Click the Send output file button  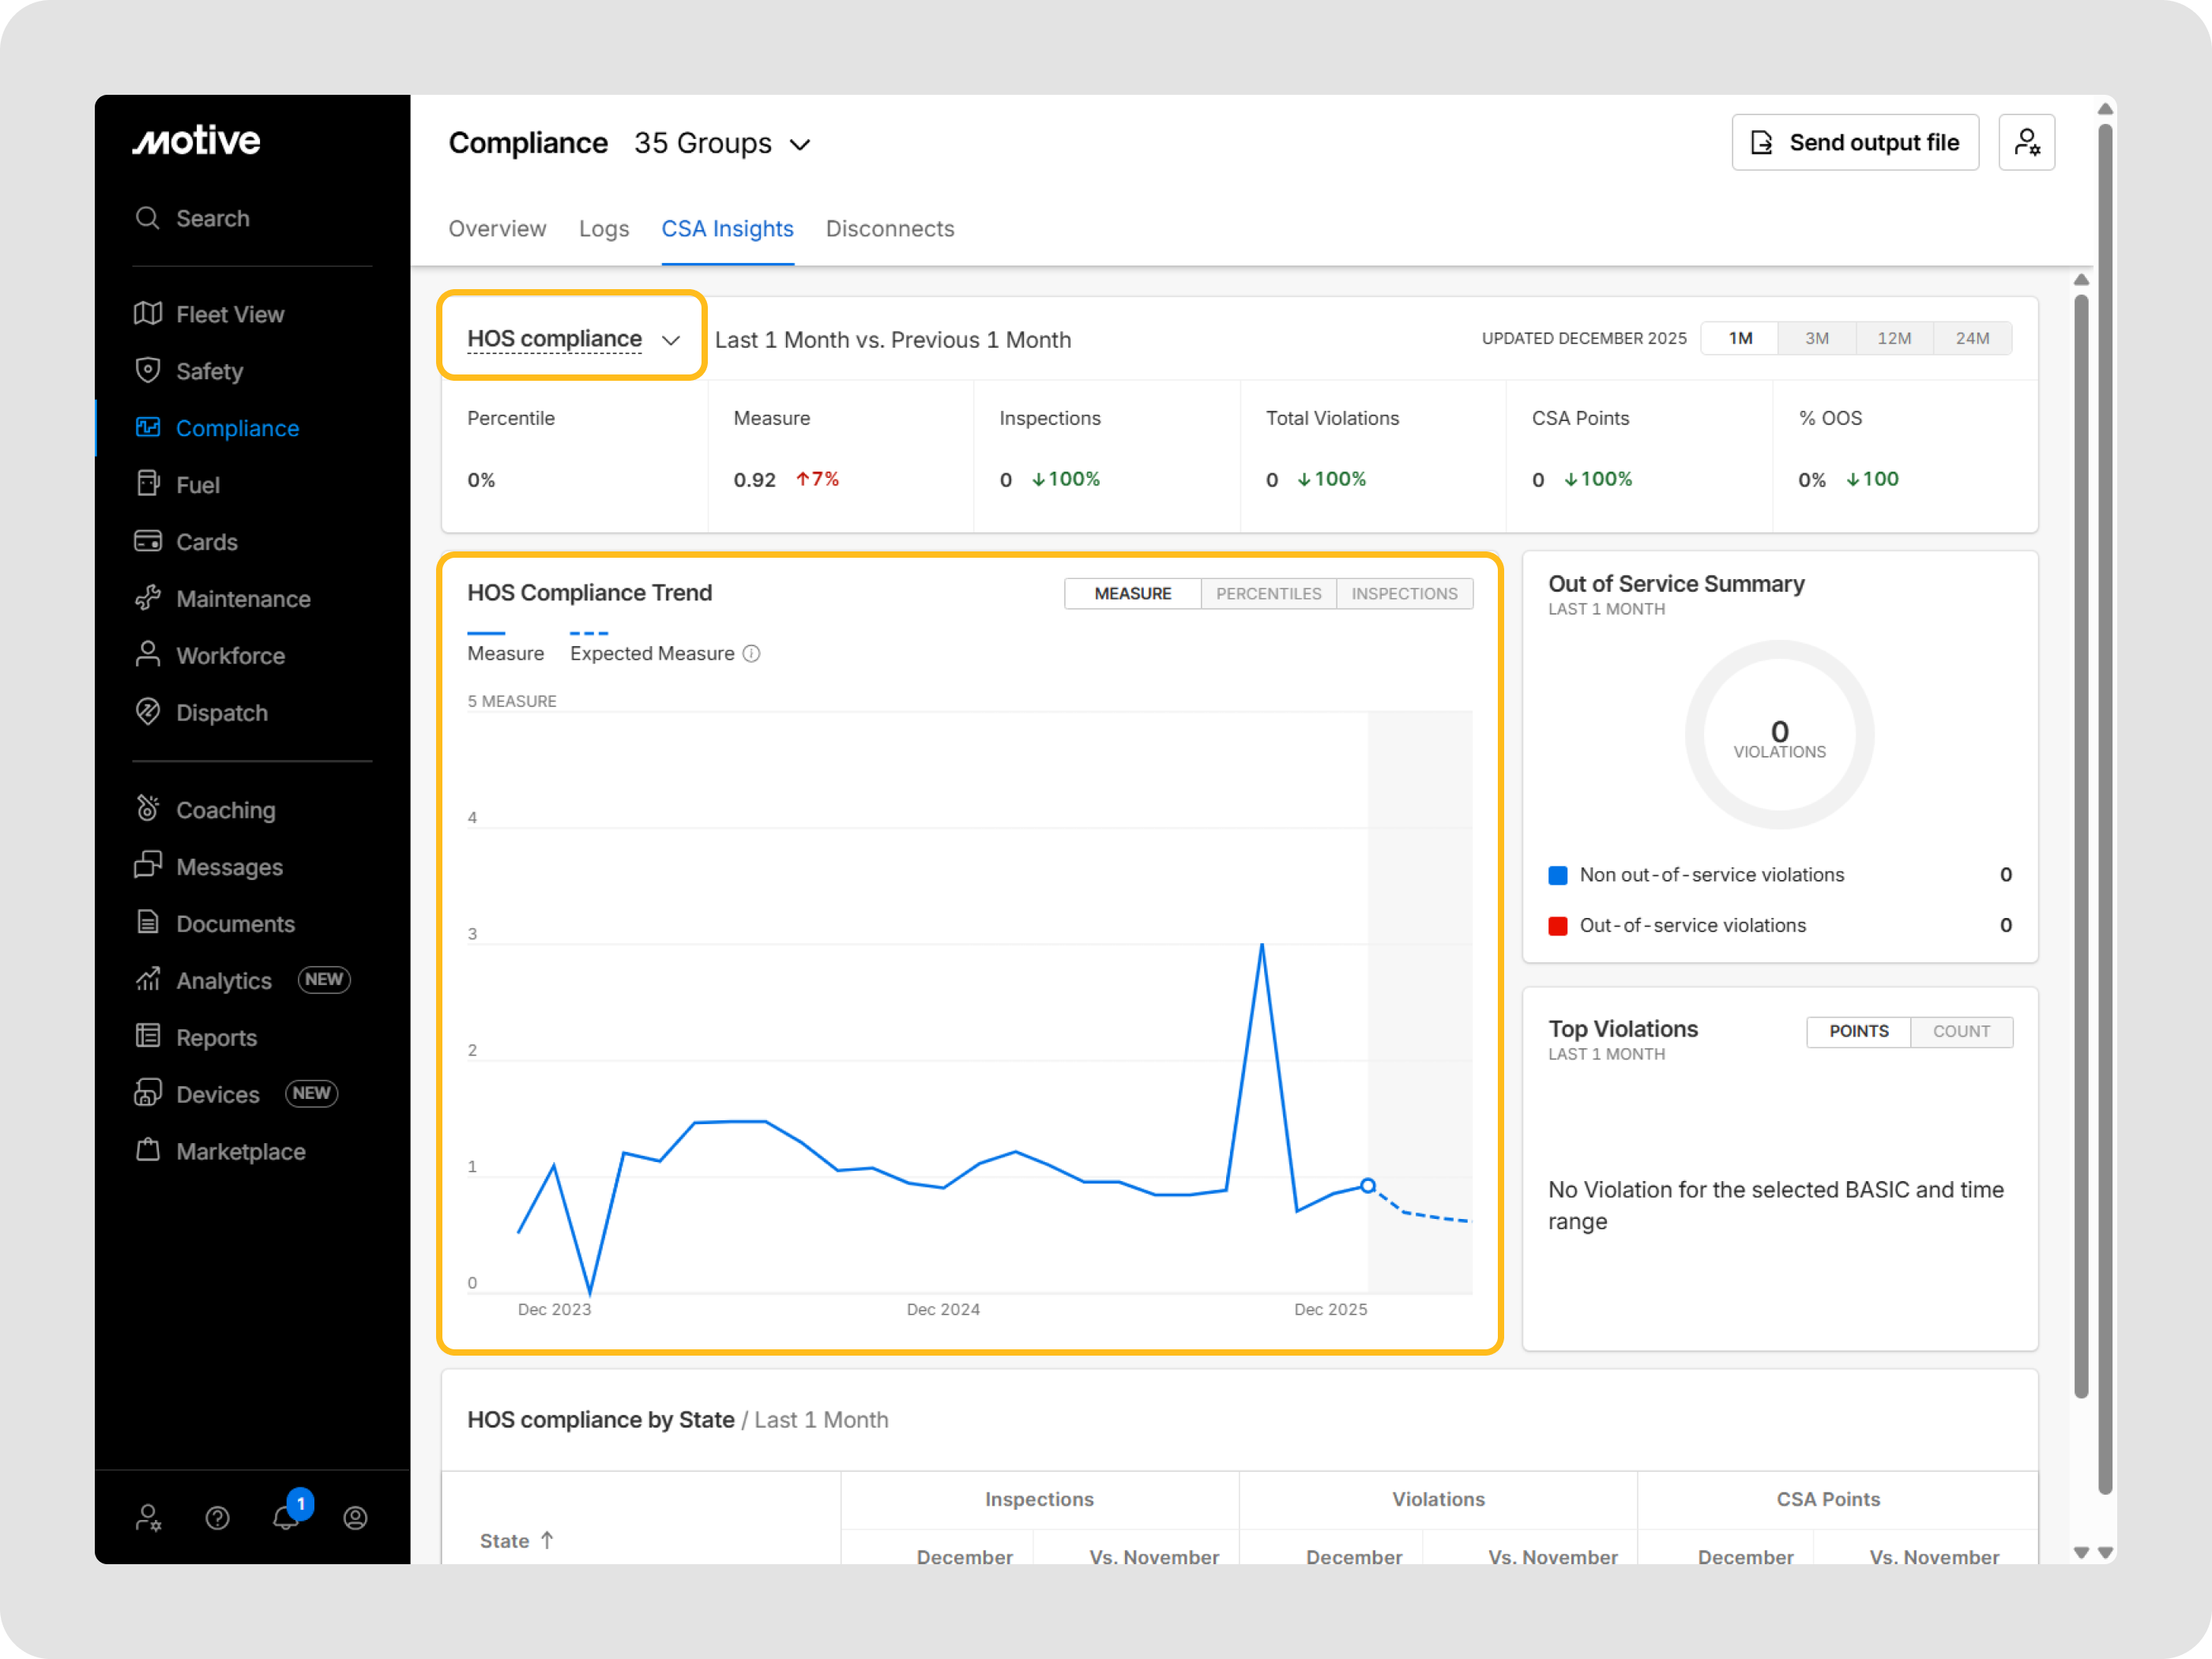(1854, 143)
